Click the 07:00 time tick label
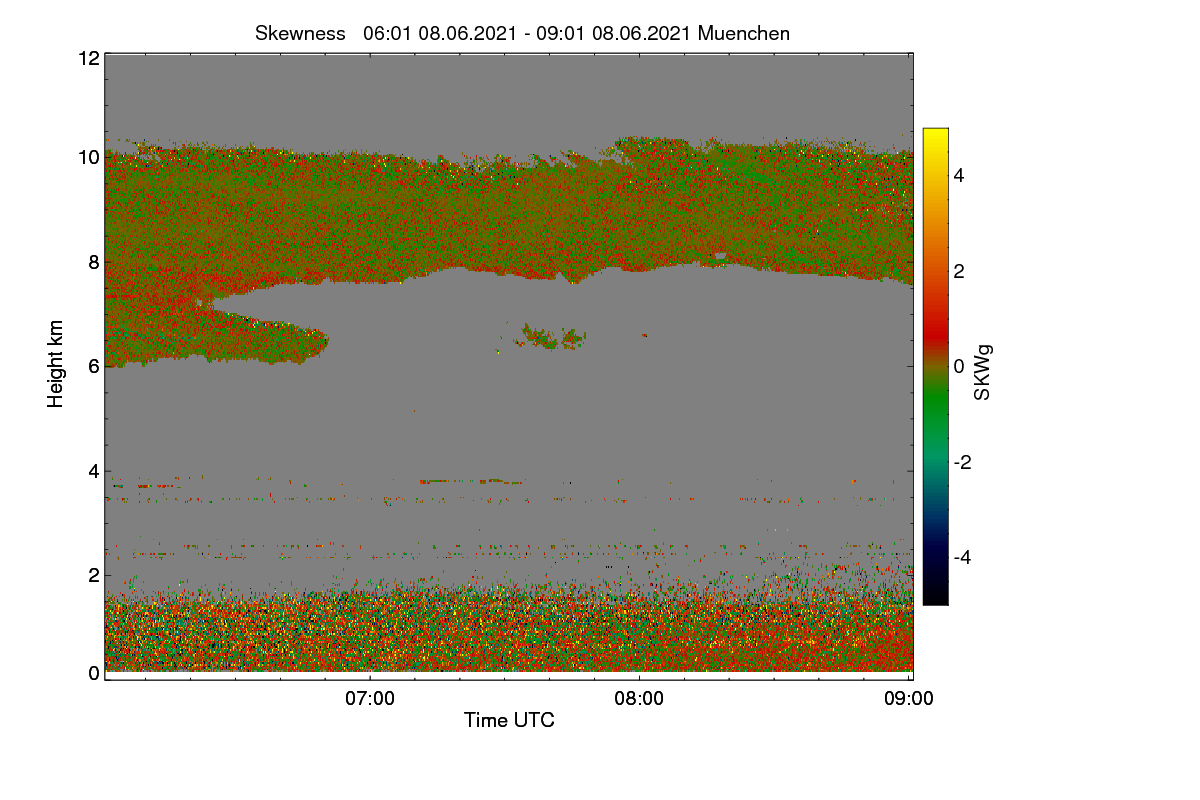The height and width of the screenshot is (800, 1200). tap(370, 698)
